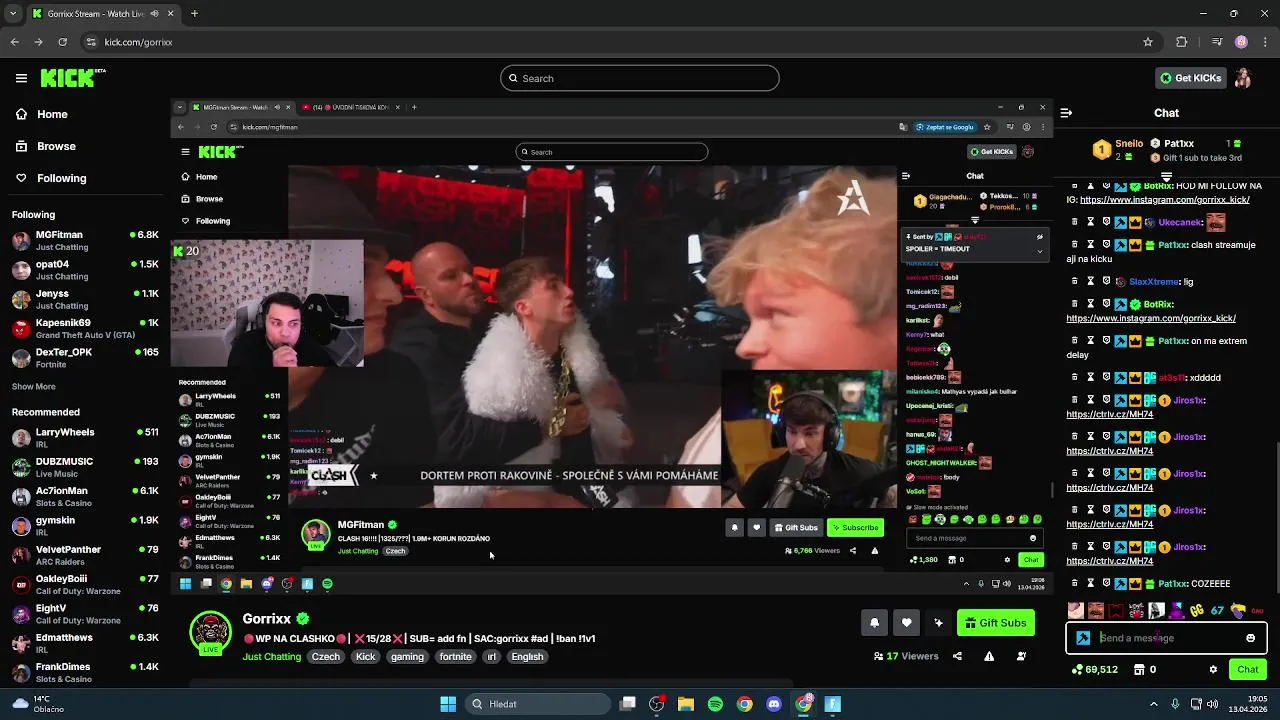The height and width of the screenshot is (720, 1280).
Task: Open the LarryWheels recommended channel
Action: click(x=84, y=438)
